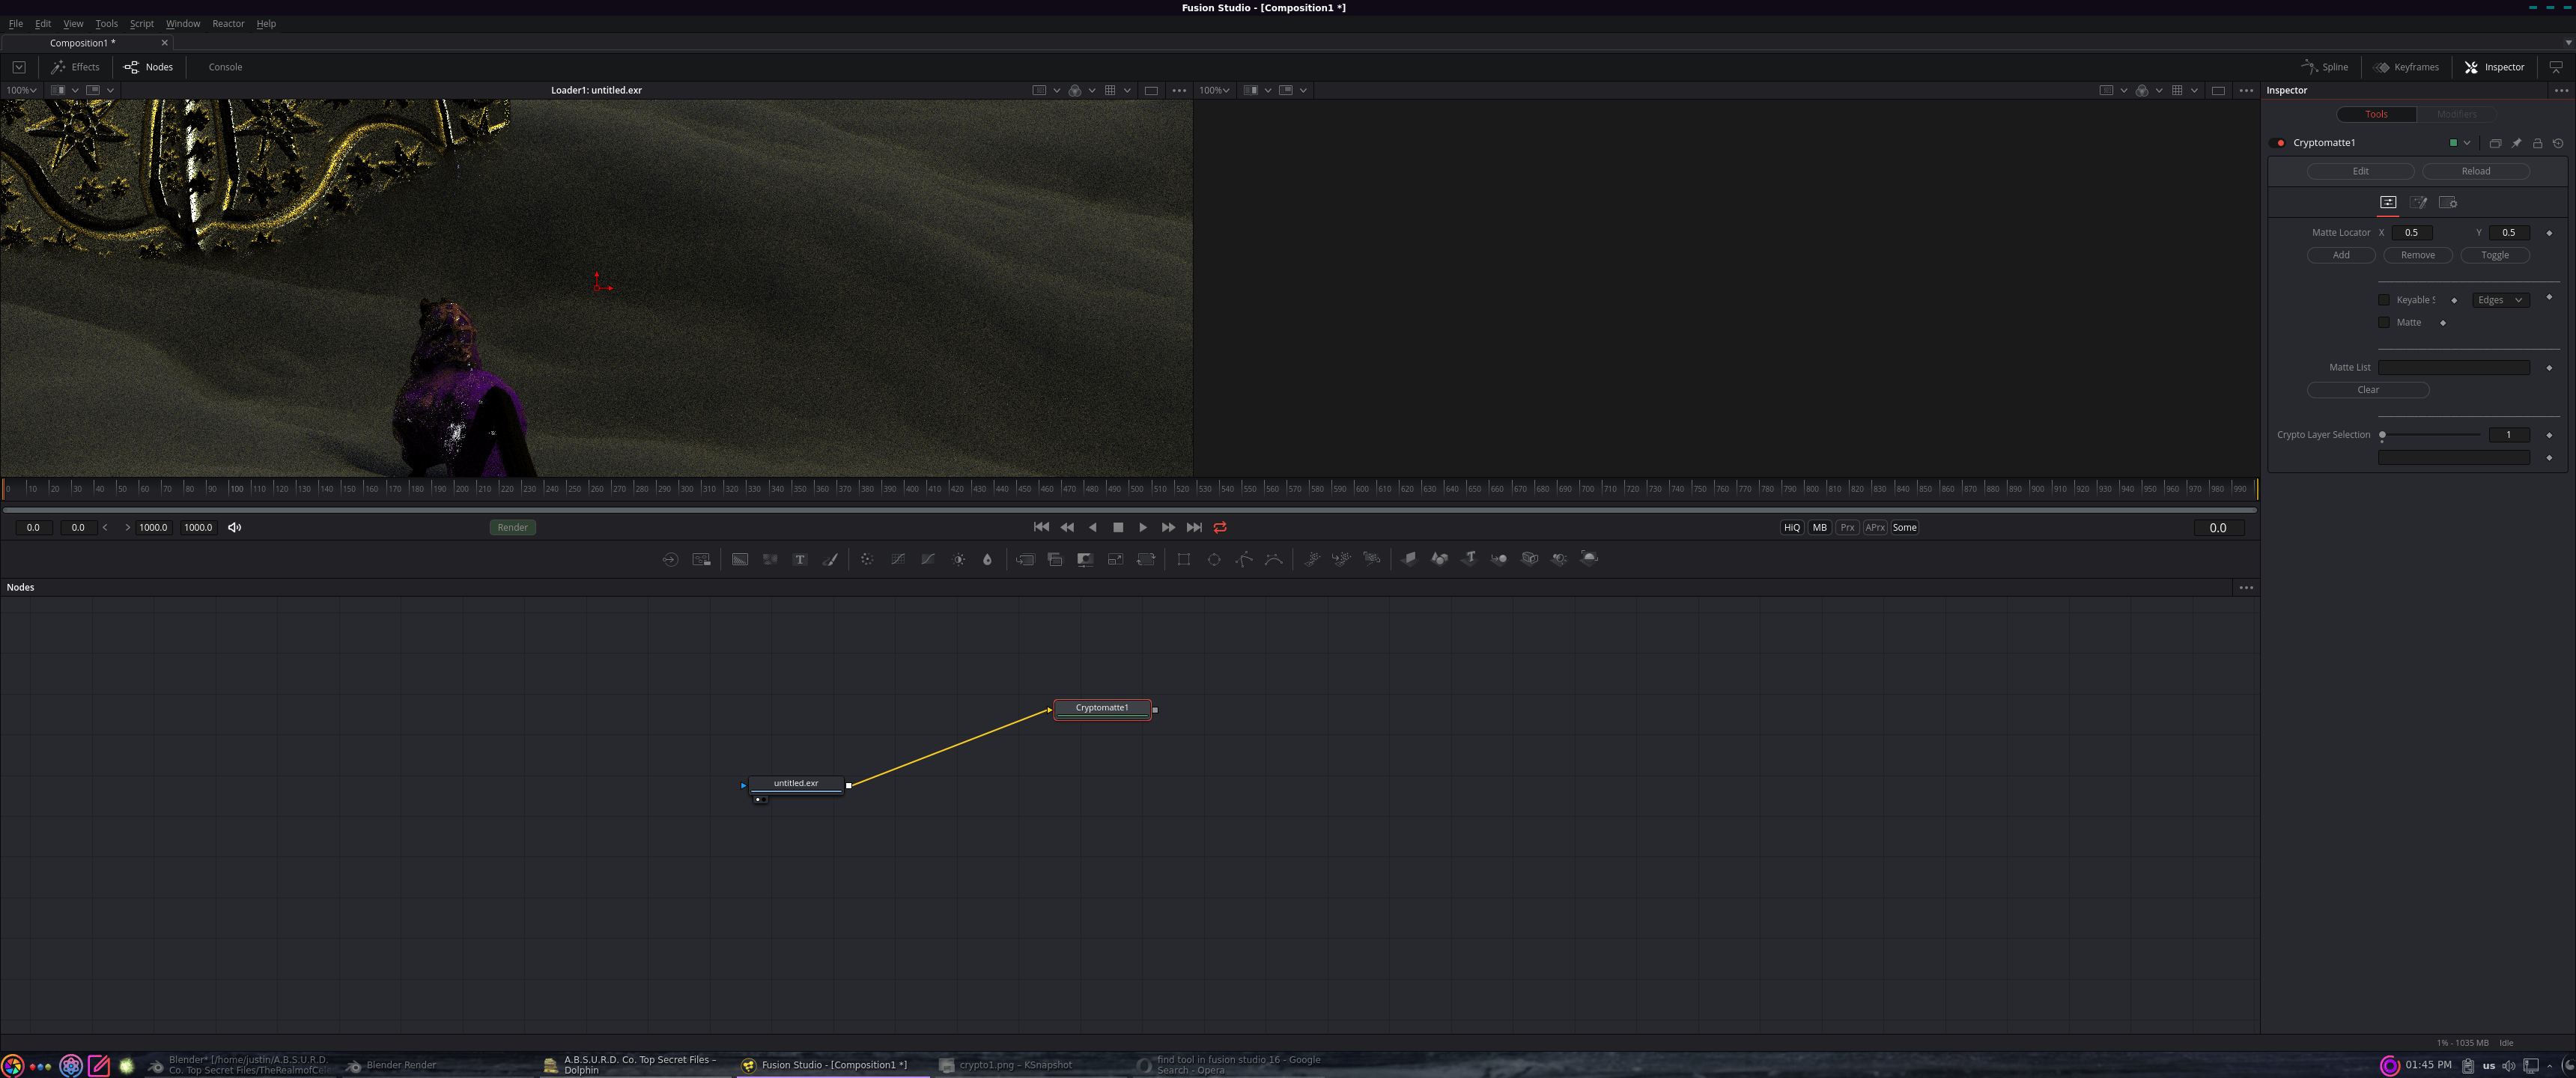Add a pEmitter particle tool
This screenshot has width=2576, height=1078.
(1312, 559)
